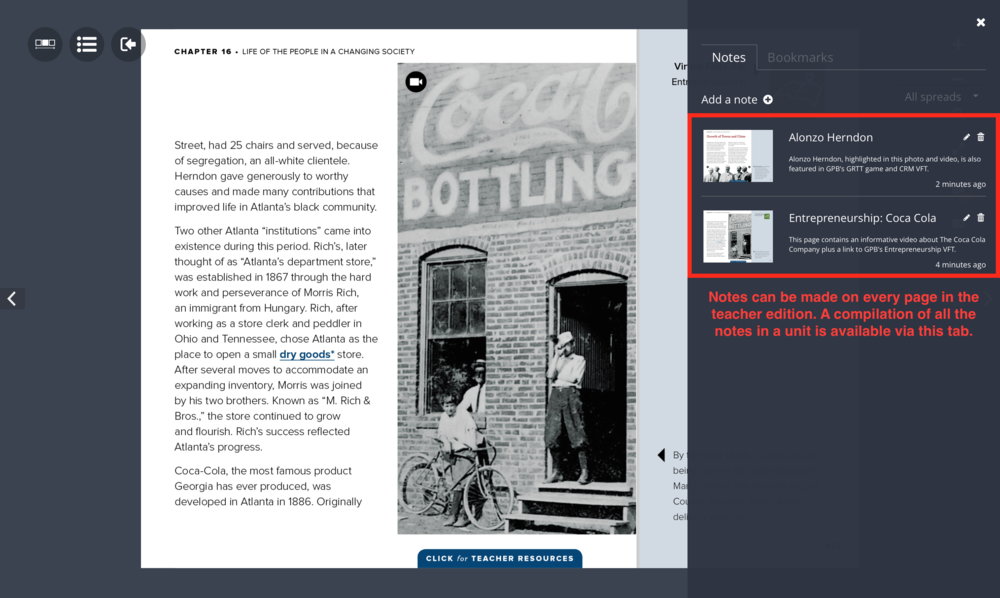1000x598 pixels.
Task: Open the dry goods glossary link
Action: tap(307, 354)
